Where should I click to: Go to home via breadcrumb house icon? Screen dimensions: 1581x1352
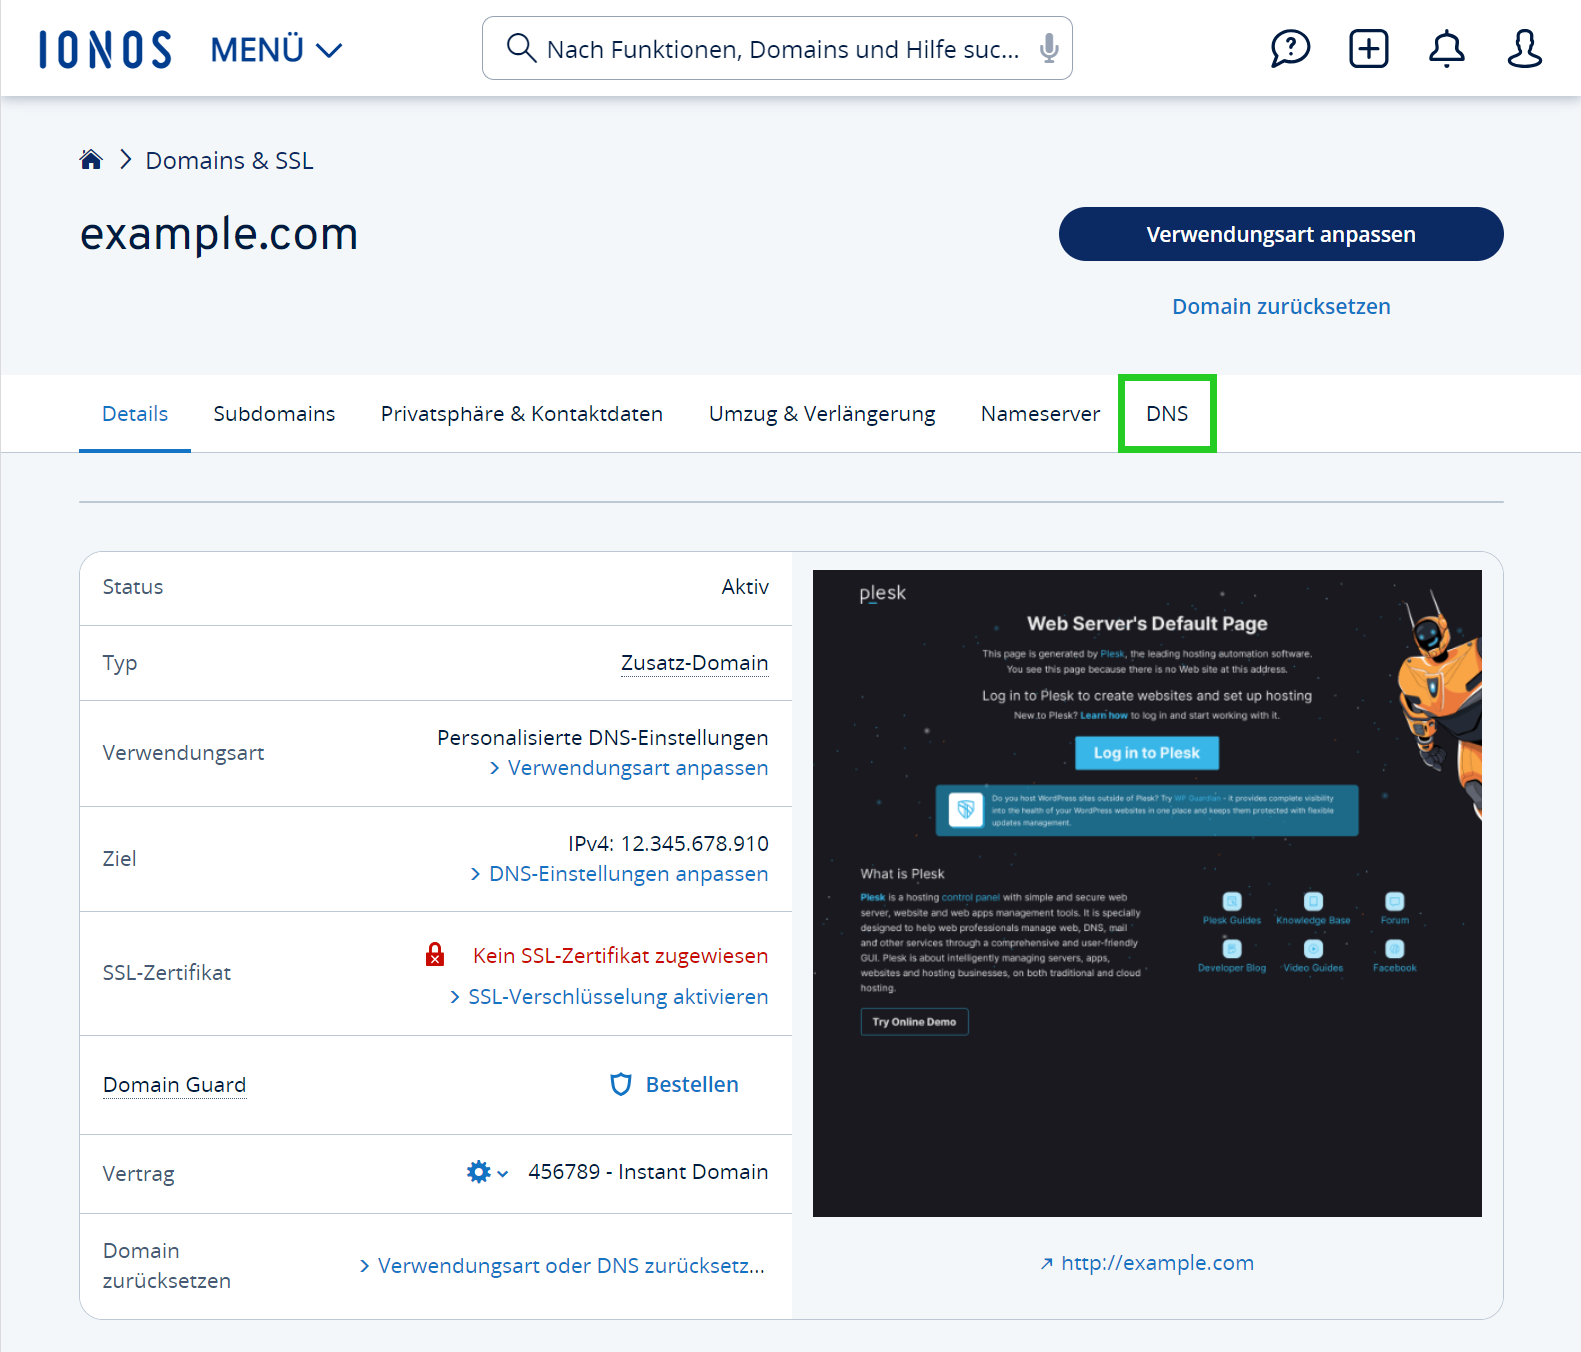91,159
